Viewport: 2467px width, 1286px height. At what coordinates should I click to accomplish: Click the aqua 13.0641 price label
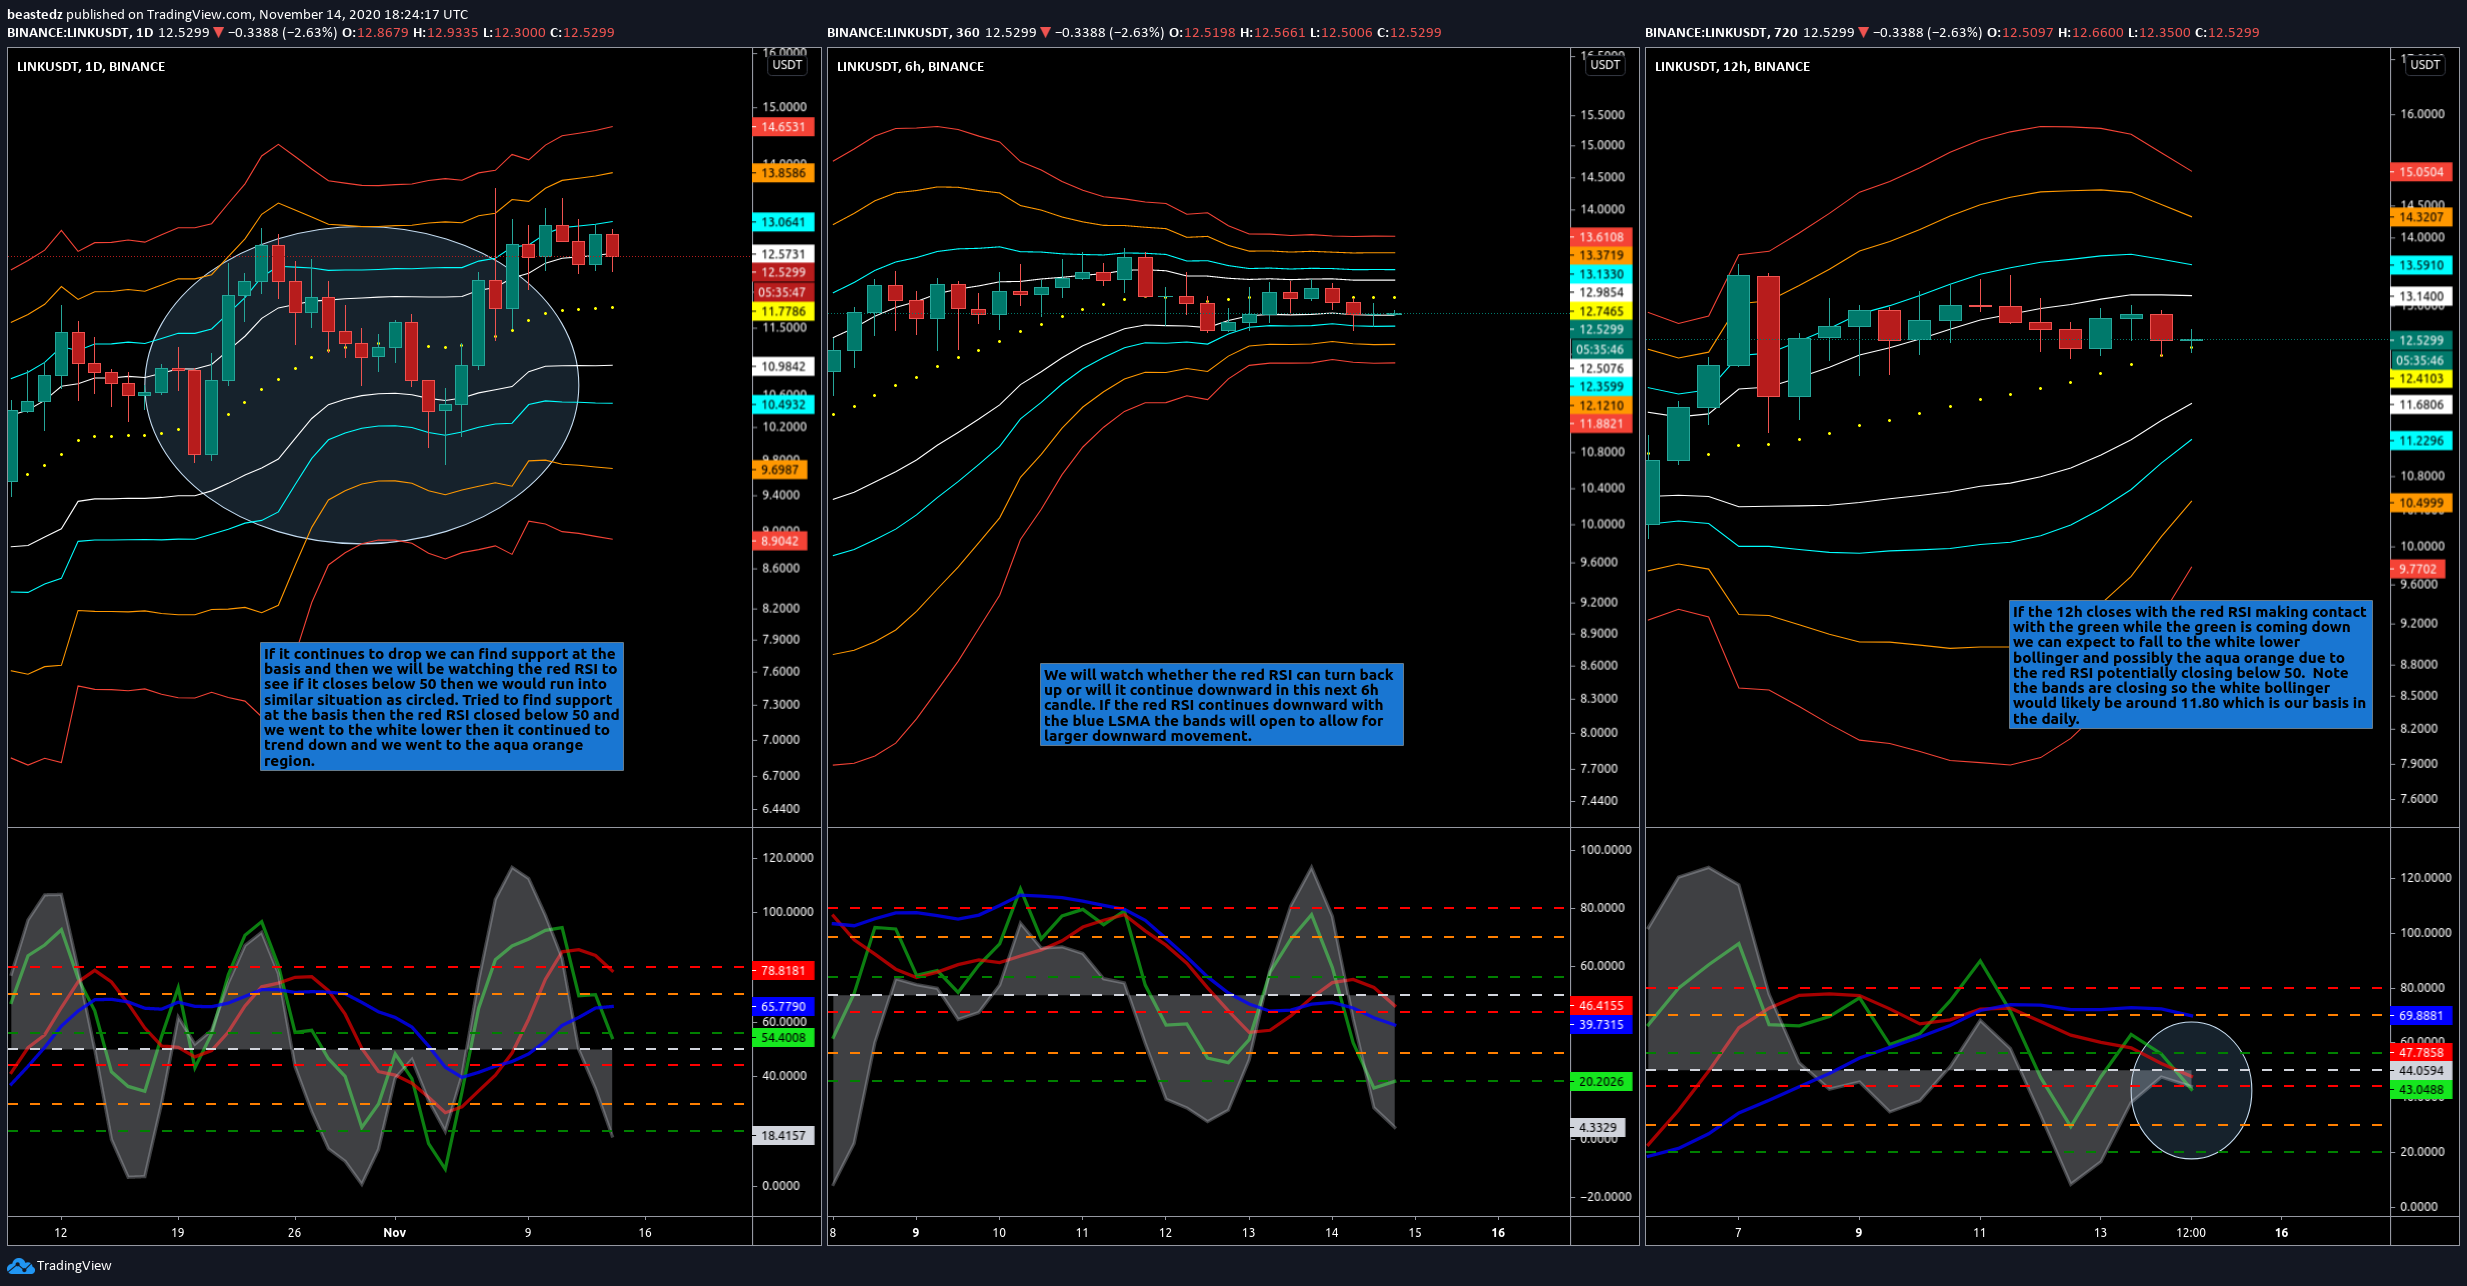[x=783, y=222]
